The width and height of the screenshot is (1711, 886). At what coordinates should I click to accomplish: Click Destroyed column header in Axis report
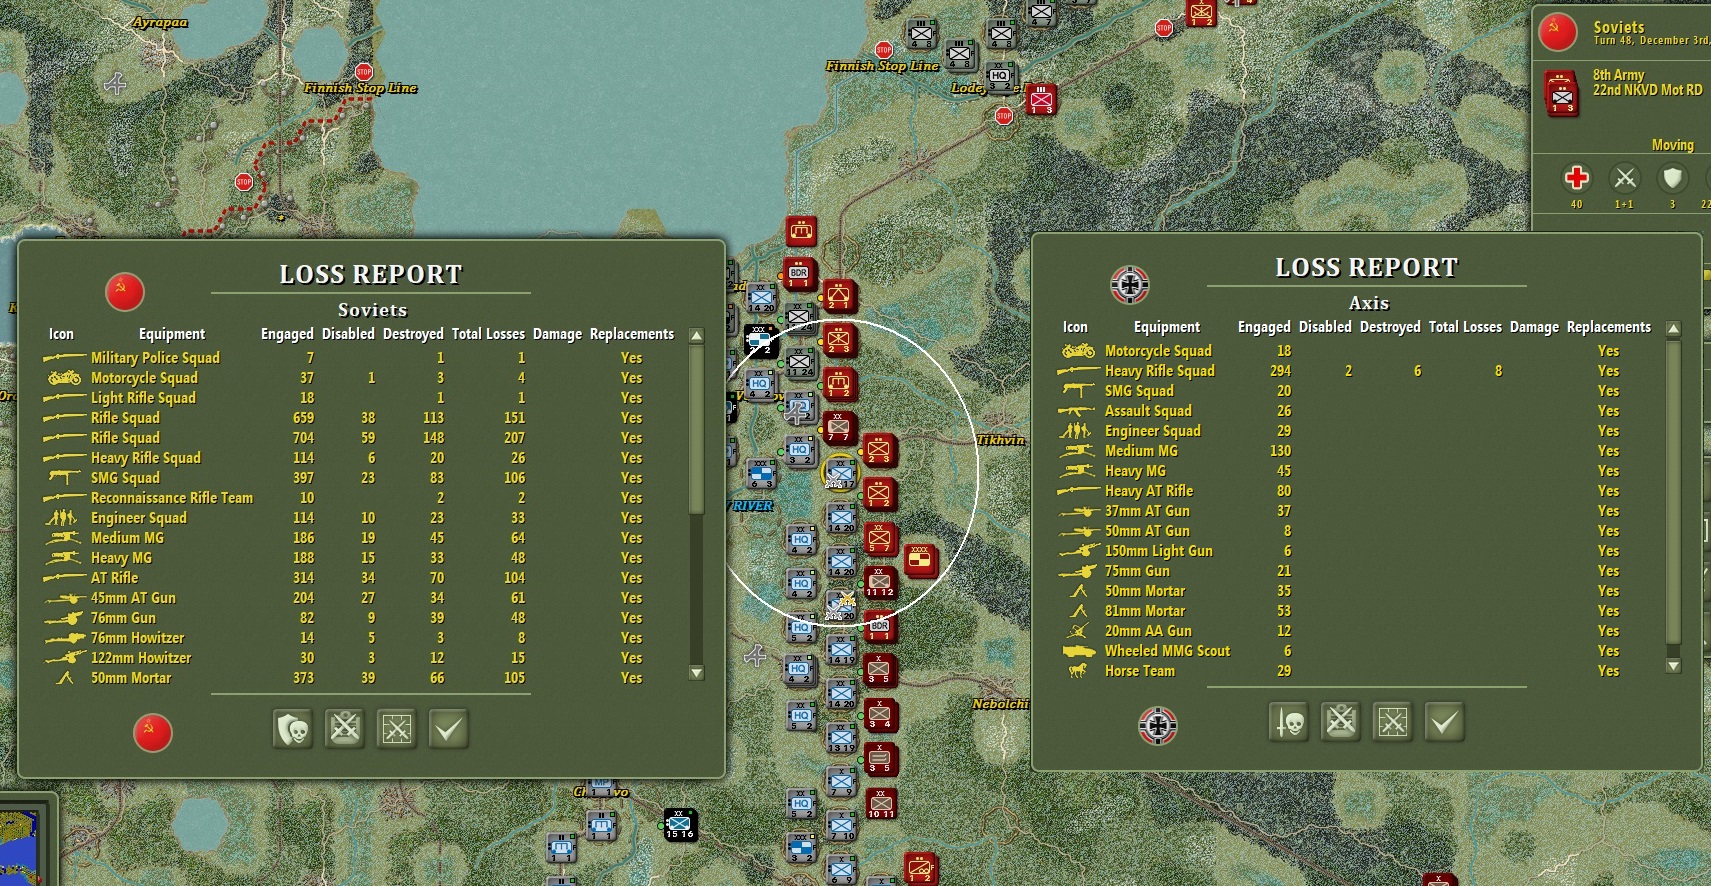1390,327
